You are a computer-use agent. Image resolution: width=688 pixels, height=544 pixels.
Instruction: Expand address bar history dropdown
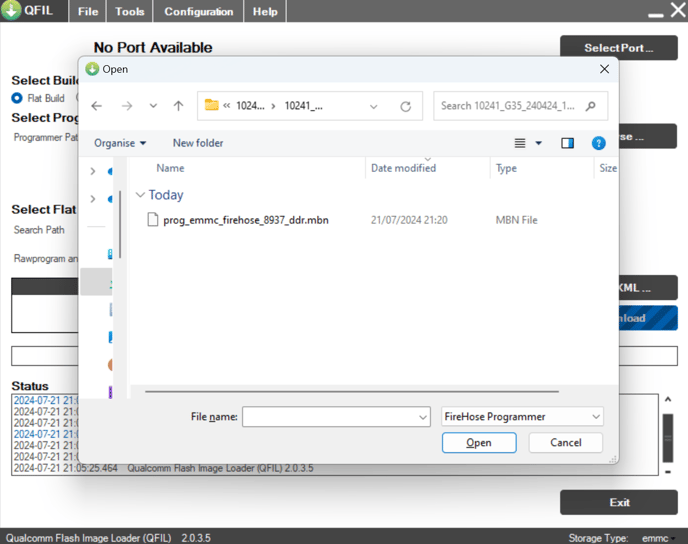(373, 106)
